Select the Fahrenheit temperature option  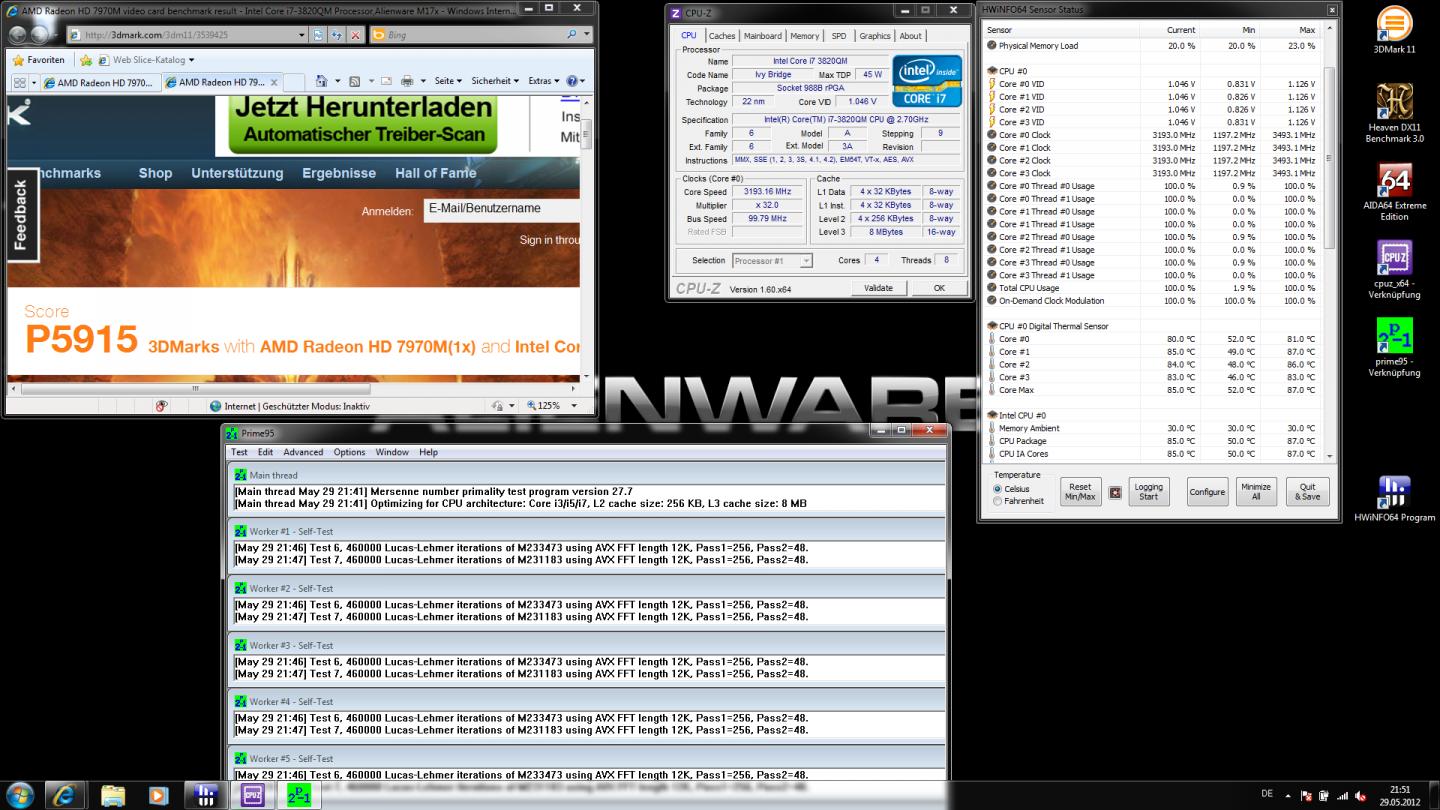(998, 501)
